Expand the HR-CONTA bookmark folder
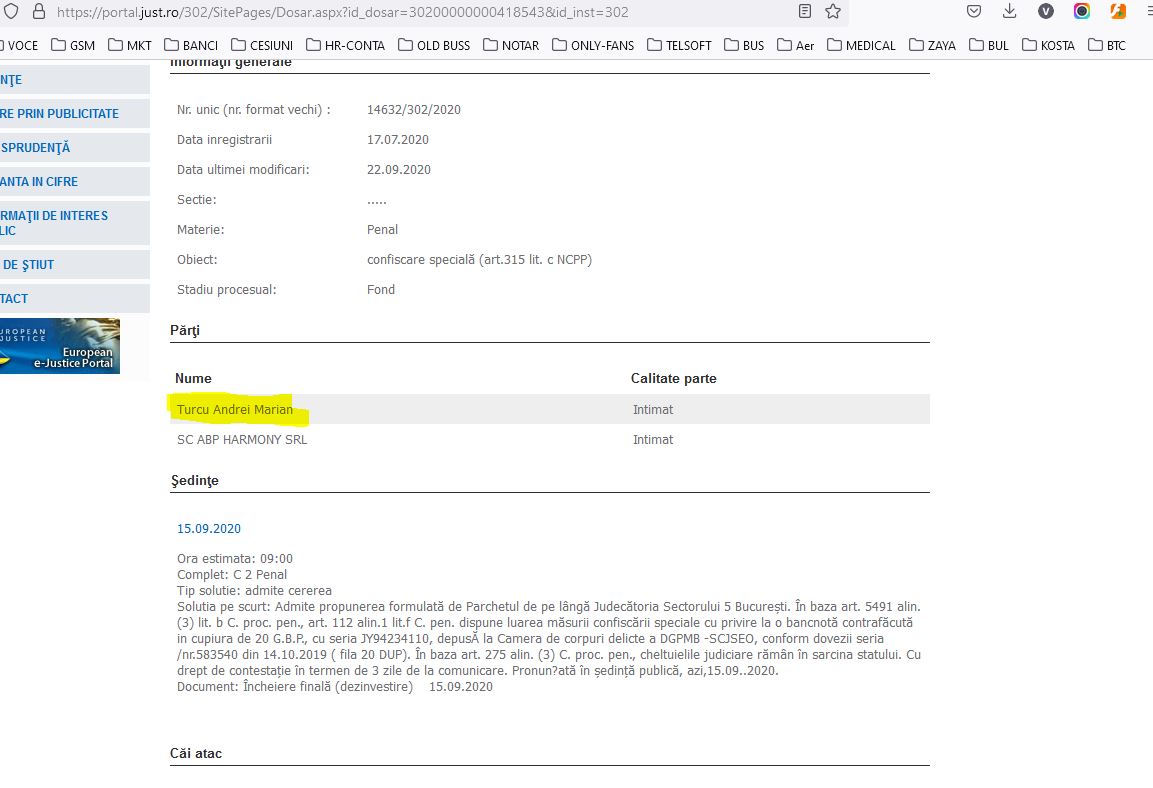The image size is (1153, 788). (x=345, y=45)
